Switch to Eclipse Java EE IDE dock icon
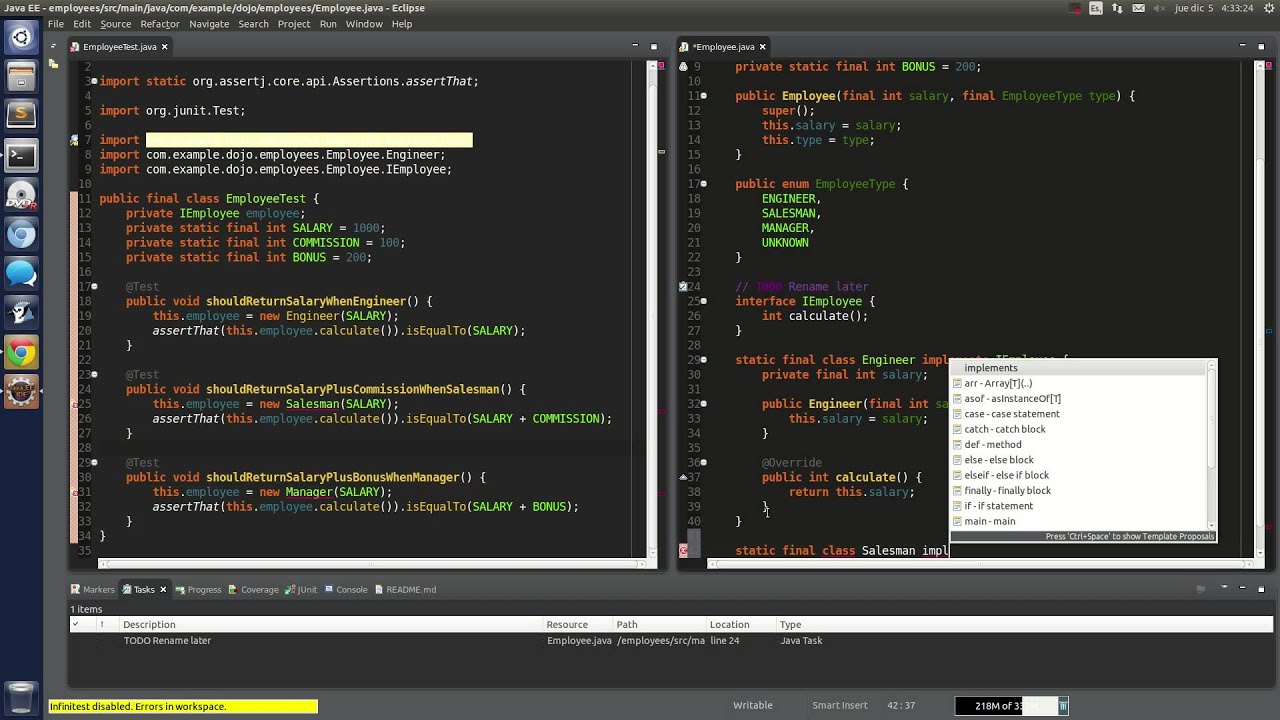1280x720 pixels. coord(21,391)
